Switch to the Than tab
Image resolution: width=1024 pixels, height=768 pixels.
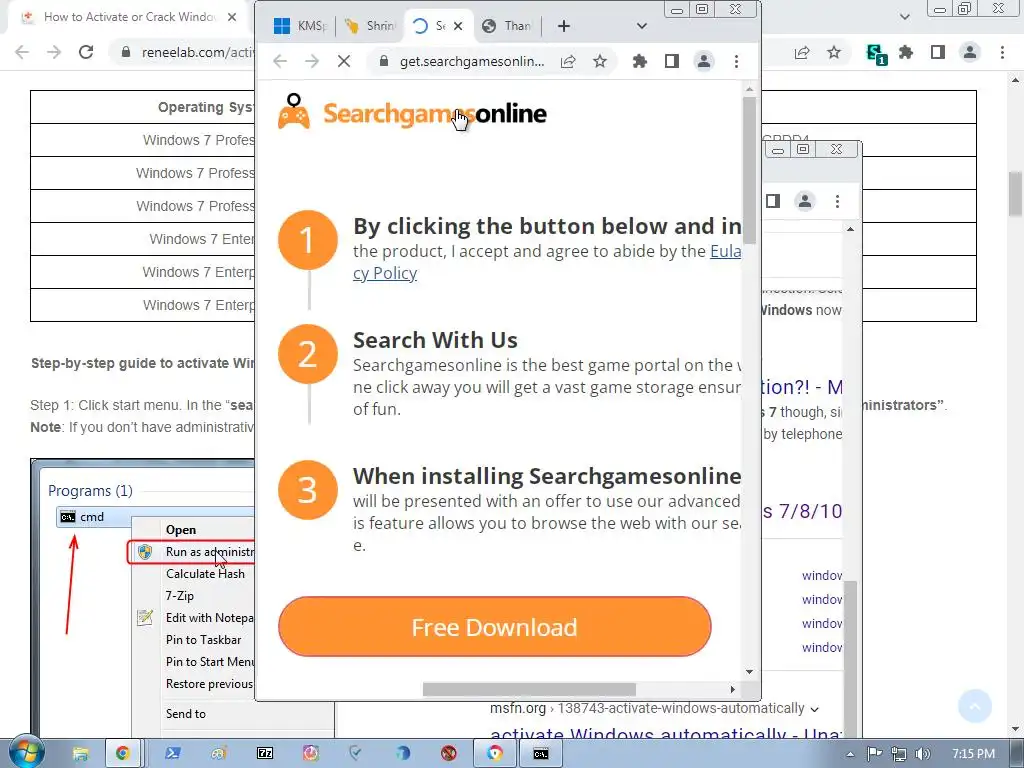tap(507, 25)
